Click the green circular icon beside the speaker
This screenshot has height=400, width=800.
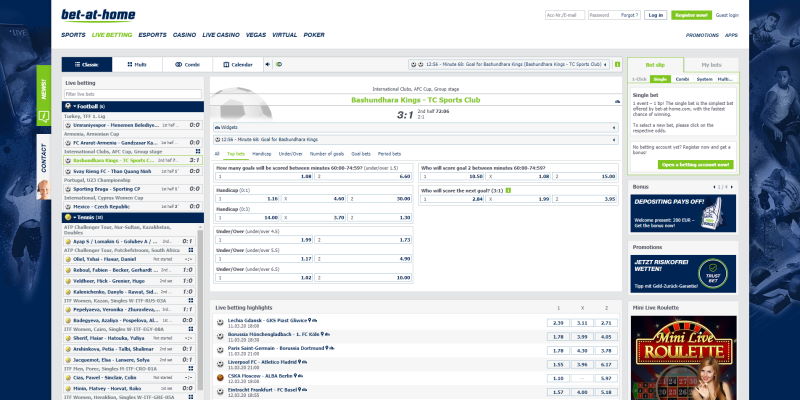(x=279, y=64)
